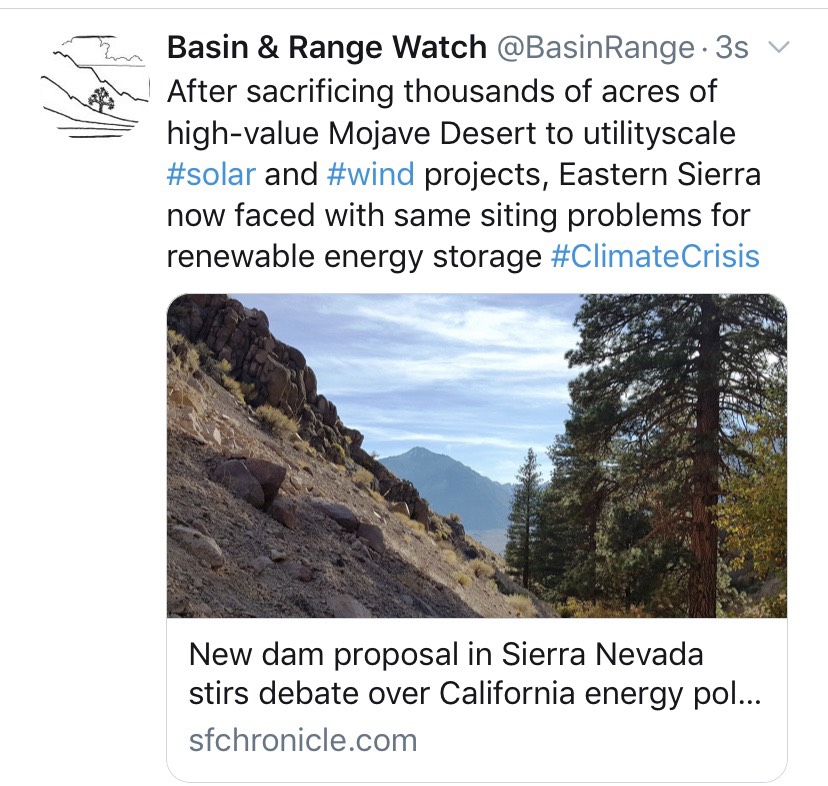The height and width of the screenshot is (786, 828).
Task: Click the 'utilityscale' word in tweet
Action: click(659, 133)
